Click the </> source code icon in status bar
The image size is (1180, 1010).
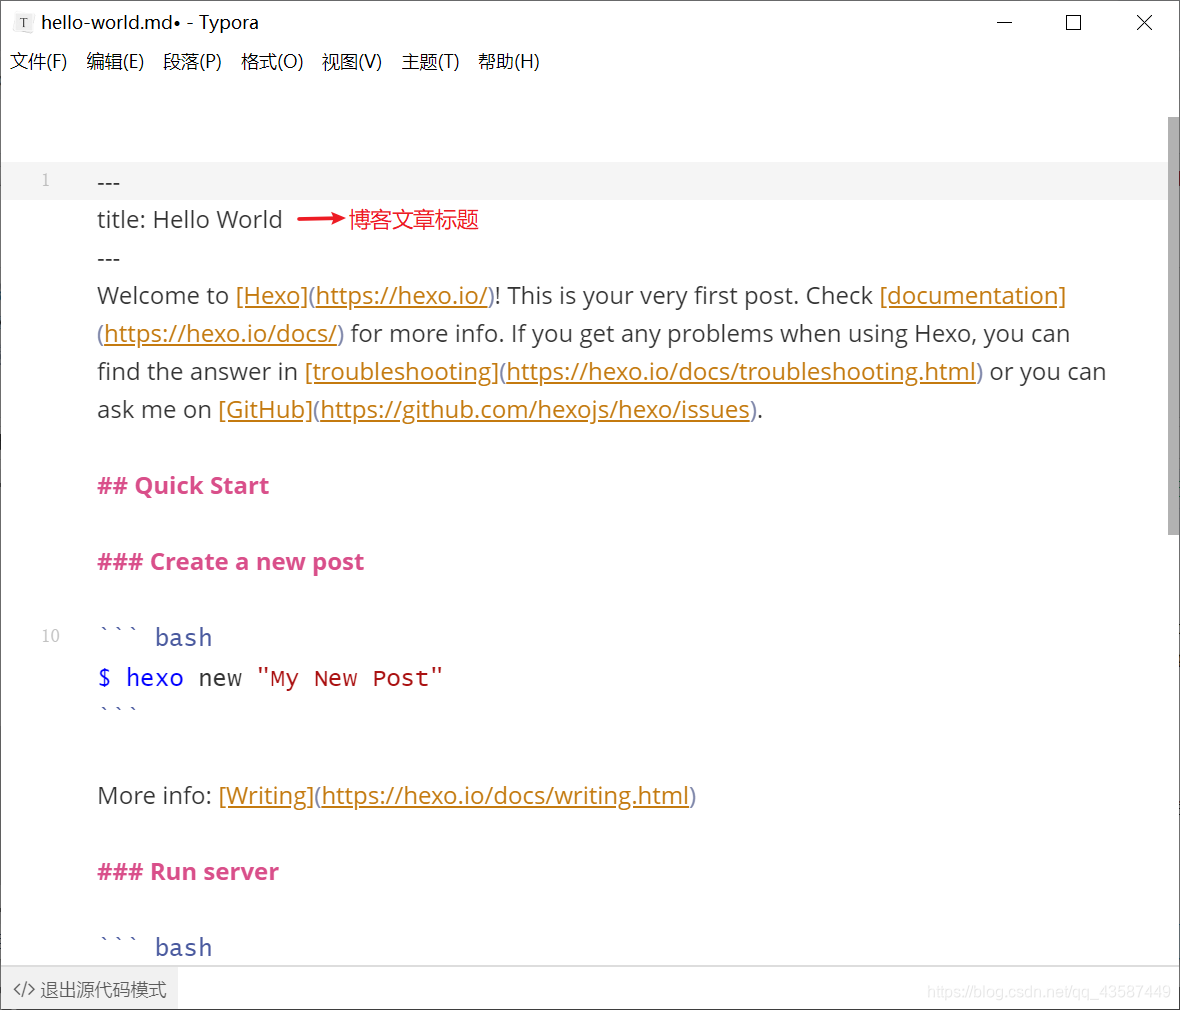(24, 990)
